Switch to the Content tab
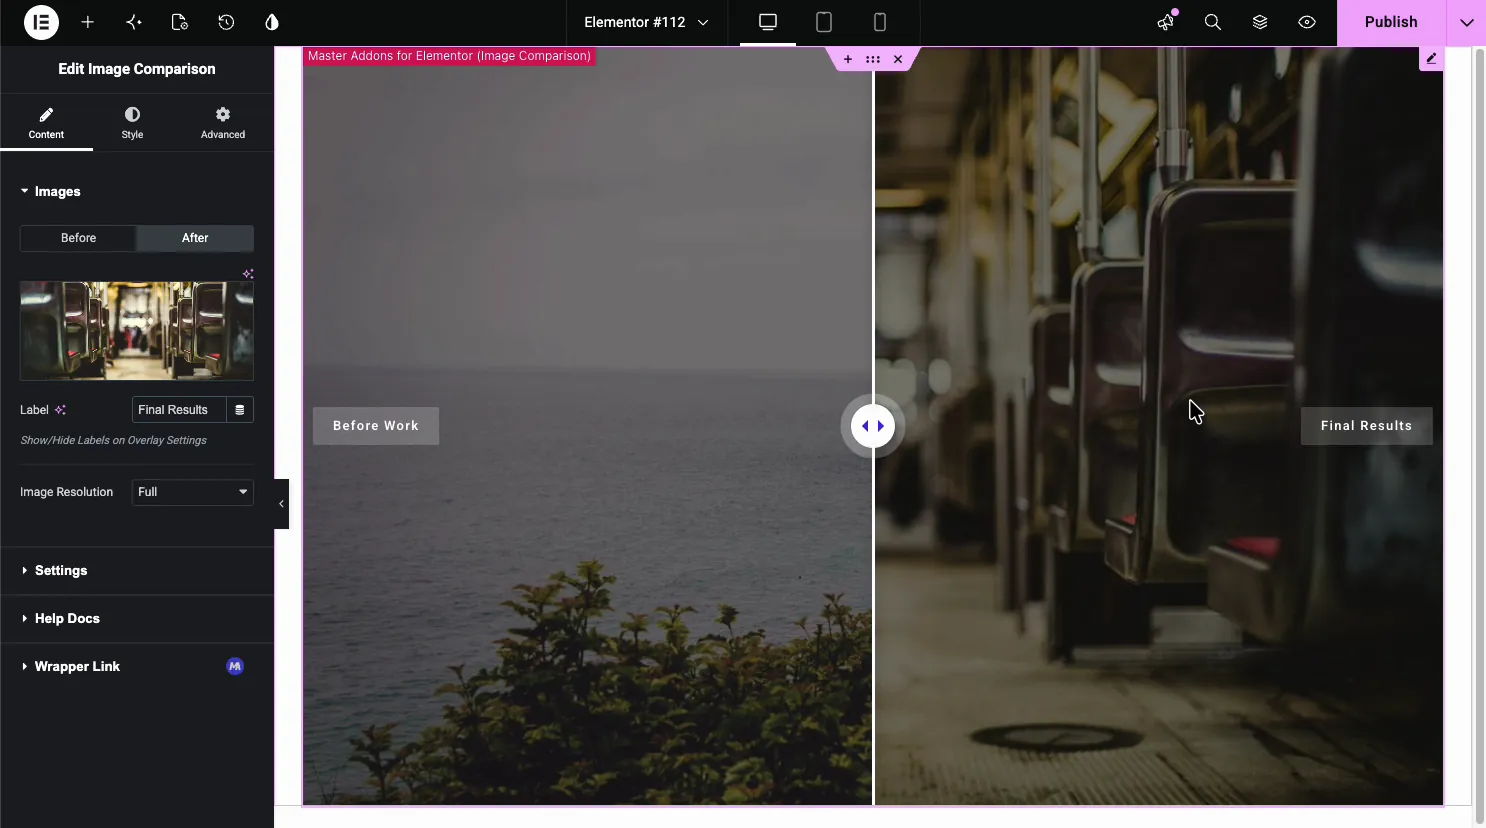This screenshot has width=1486, height=828. (46, 123)
